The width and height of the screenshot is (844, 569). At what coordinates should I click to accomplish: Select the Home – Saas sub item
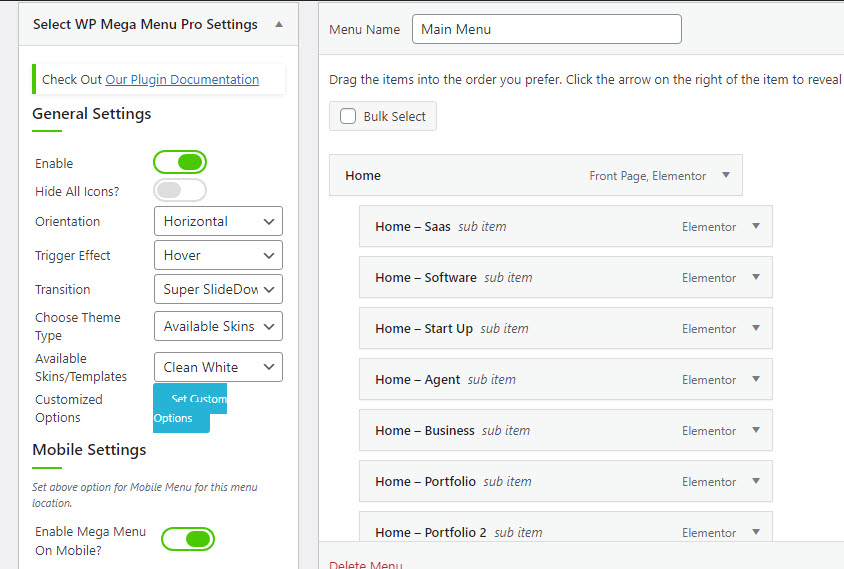point(566,226)
